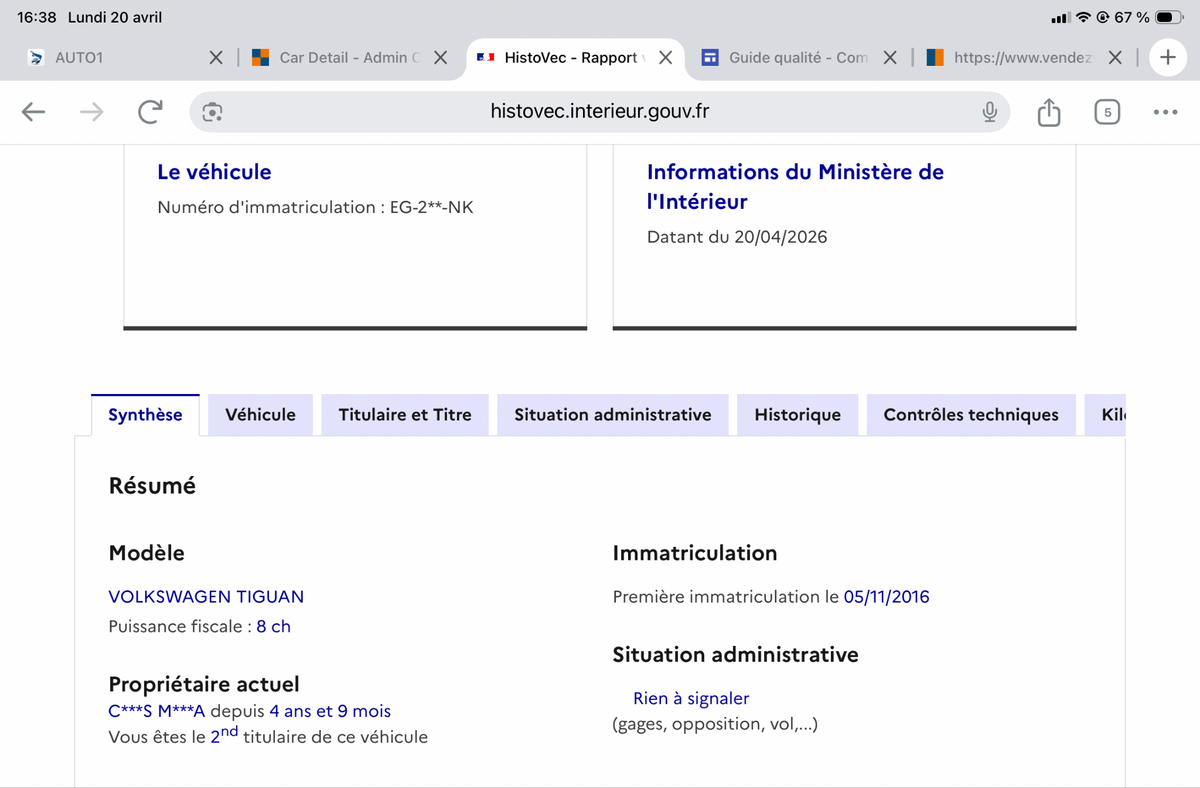Click the Rien à signaler link
The width and height of the screenshot is (1200, 788).
click(x=691, y=698)
